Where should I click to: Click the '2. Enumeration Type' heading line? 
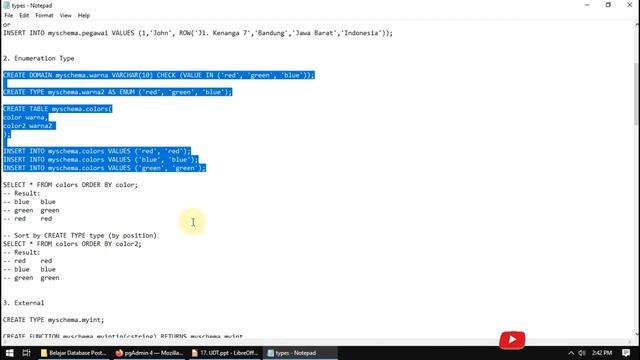pos(39,58)
